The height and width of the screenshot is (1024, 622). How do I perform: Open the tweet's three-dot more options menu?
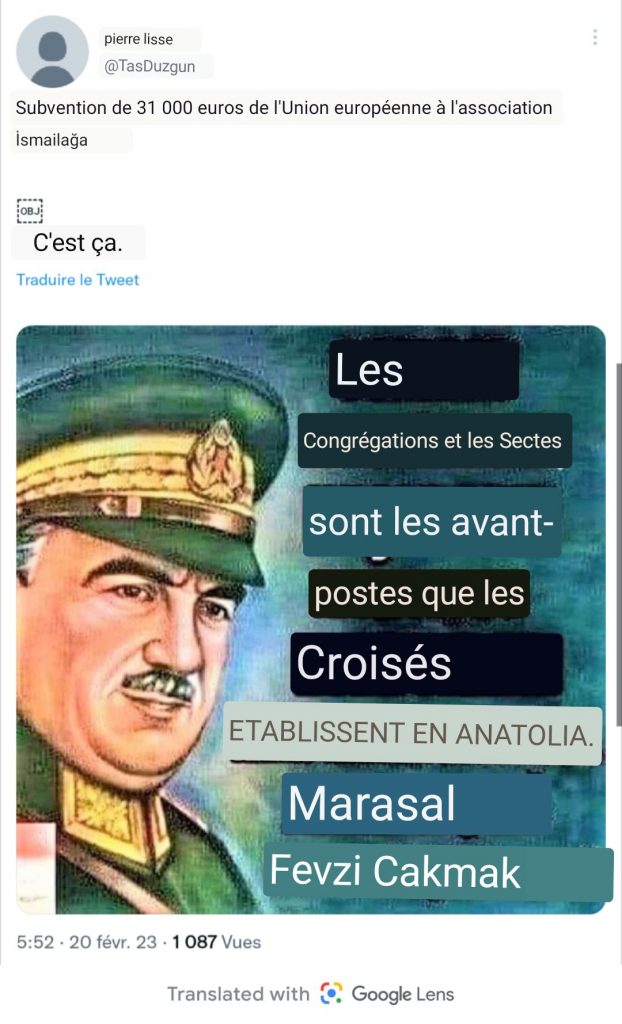point(595,37)
